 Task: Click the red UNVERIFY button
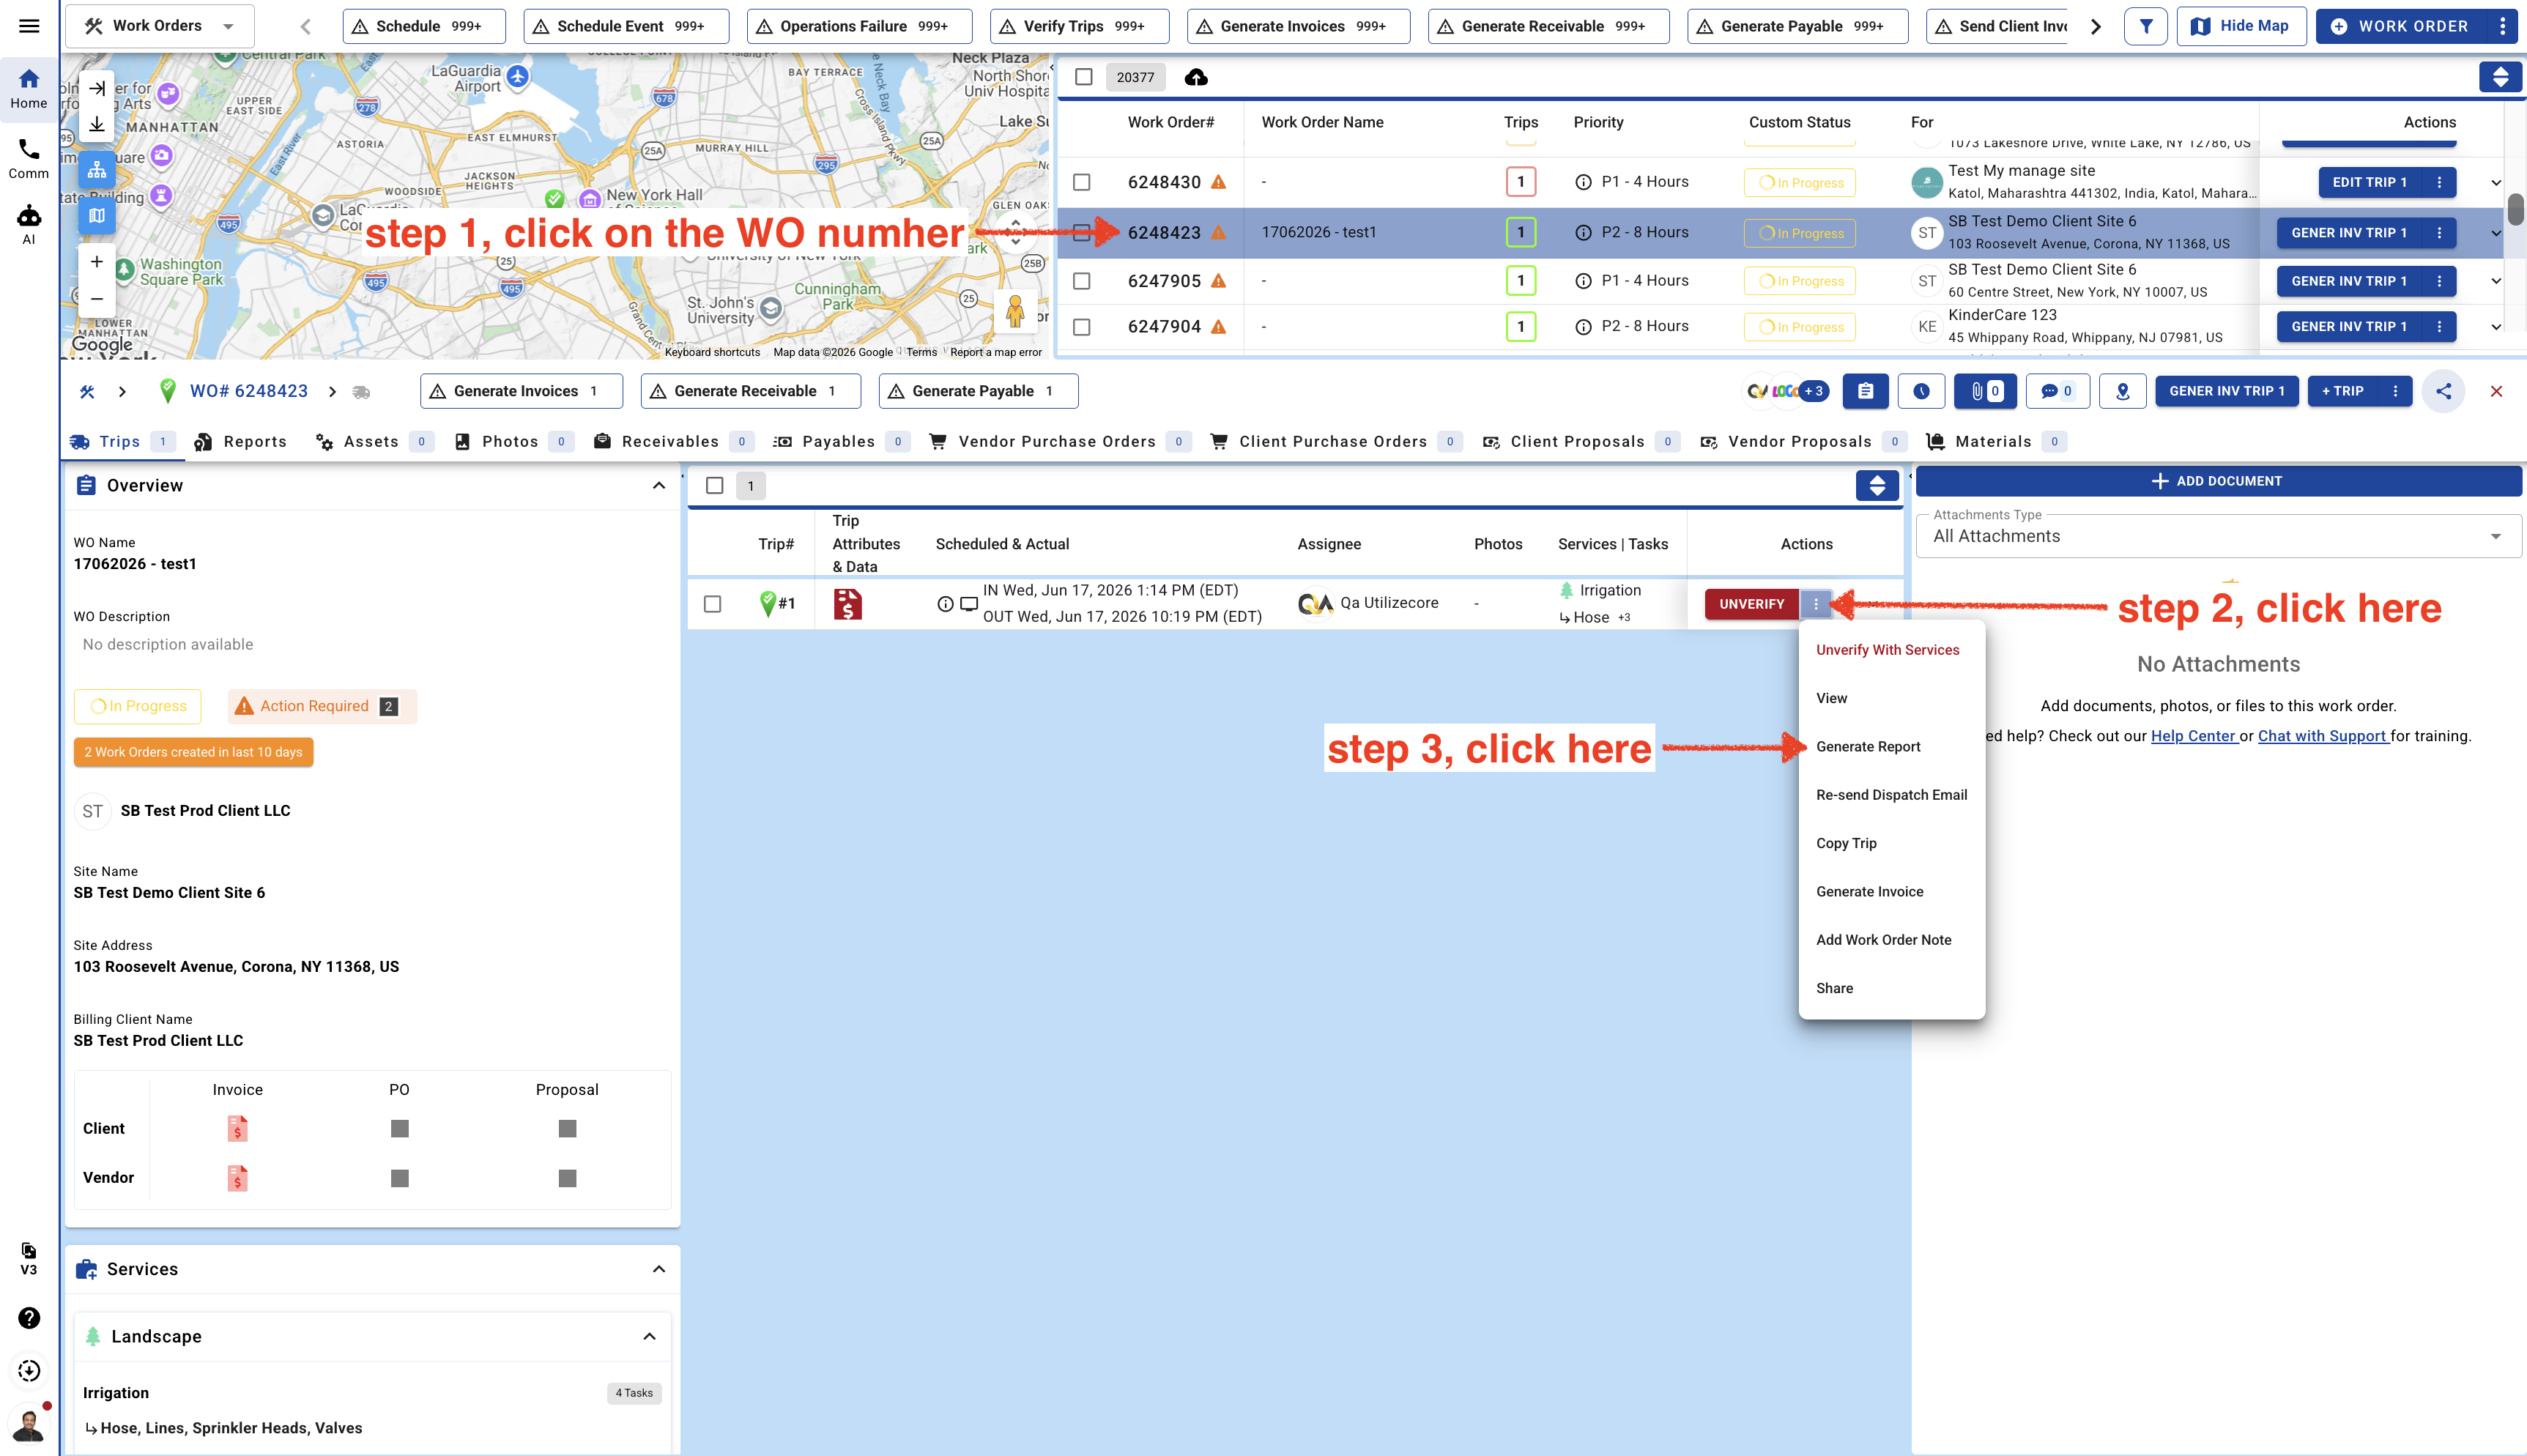(x=1751, y=604)
